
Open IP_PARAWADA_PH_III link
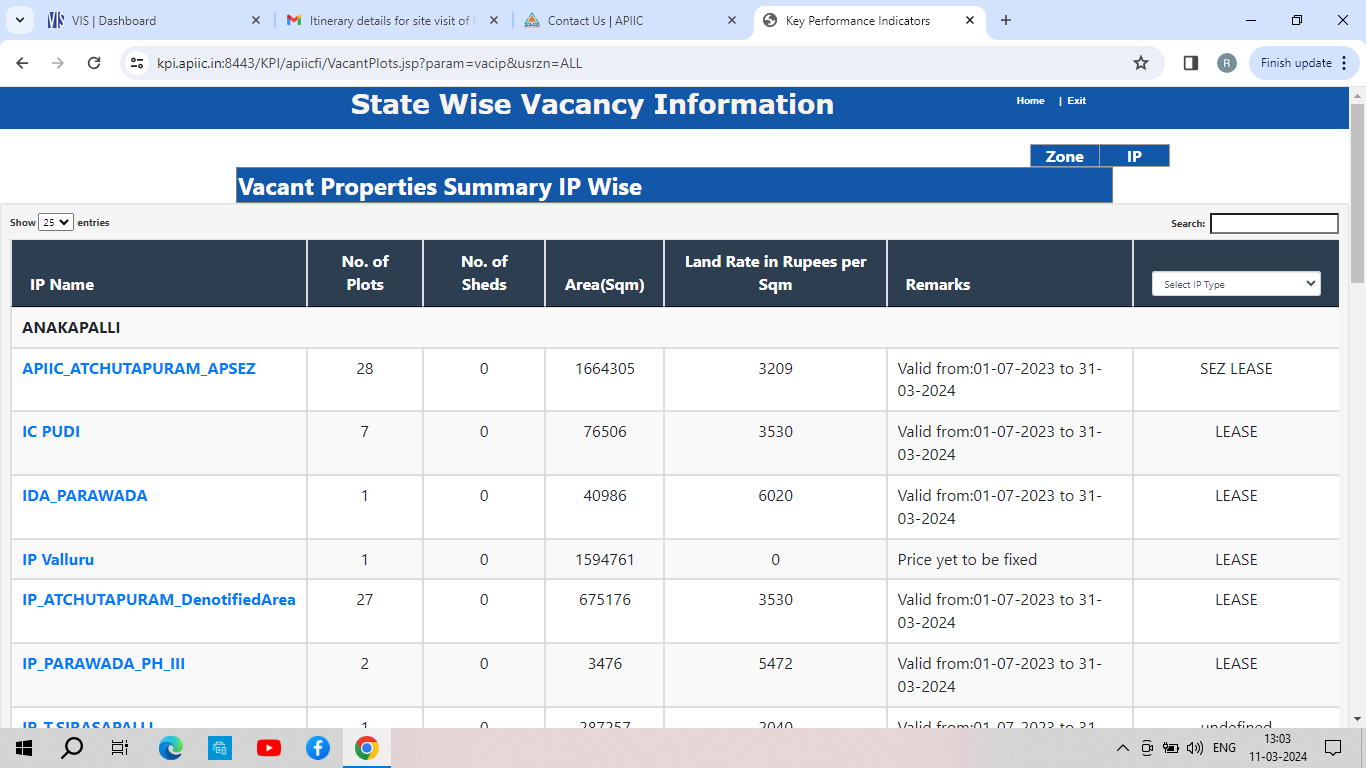tap(104, 664)
